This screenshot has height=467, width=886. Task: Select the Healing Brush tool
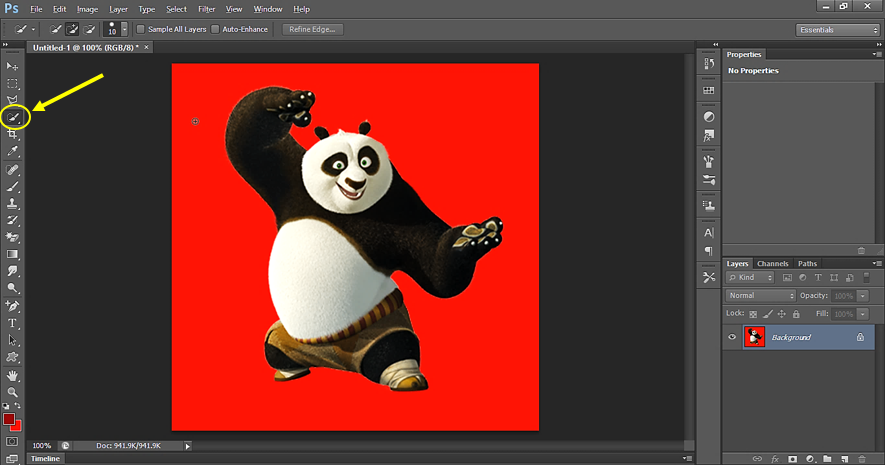[x=12, y=170]
